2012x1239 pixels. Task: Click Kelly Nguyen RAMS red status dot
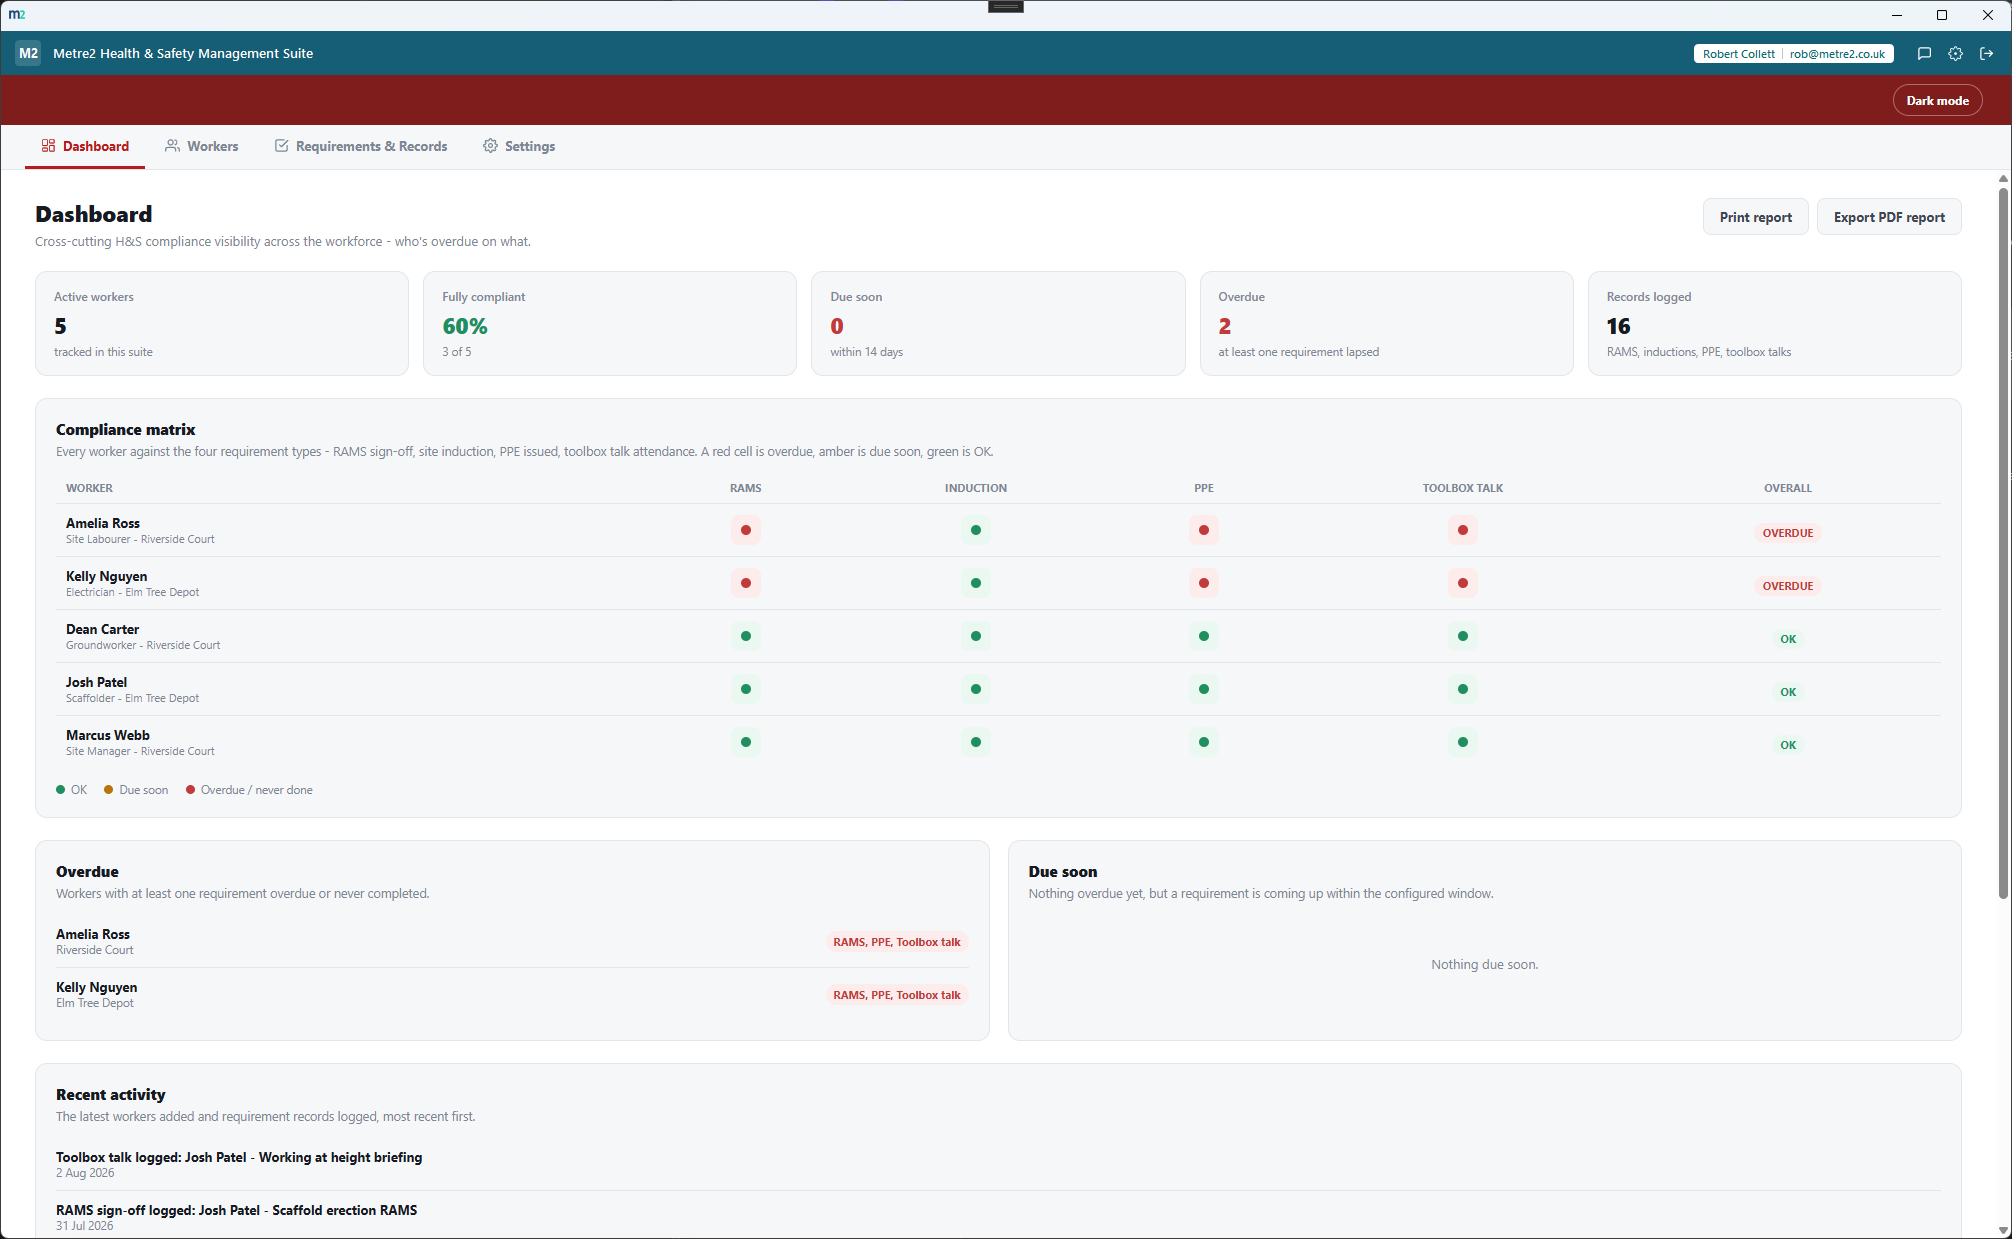point(746,583)
